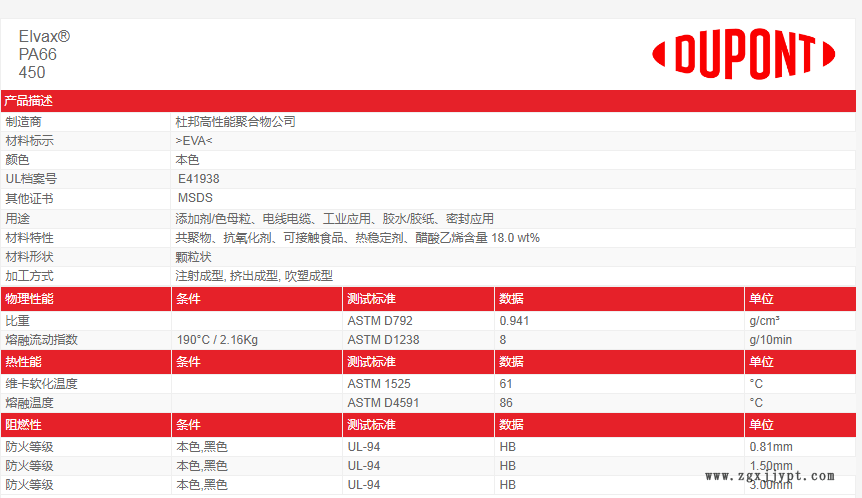Image resolution: width=862 pixels, height=498 pixels.
Task: Click the 阻燃性 section header
Action: pos(26,425)
